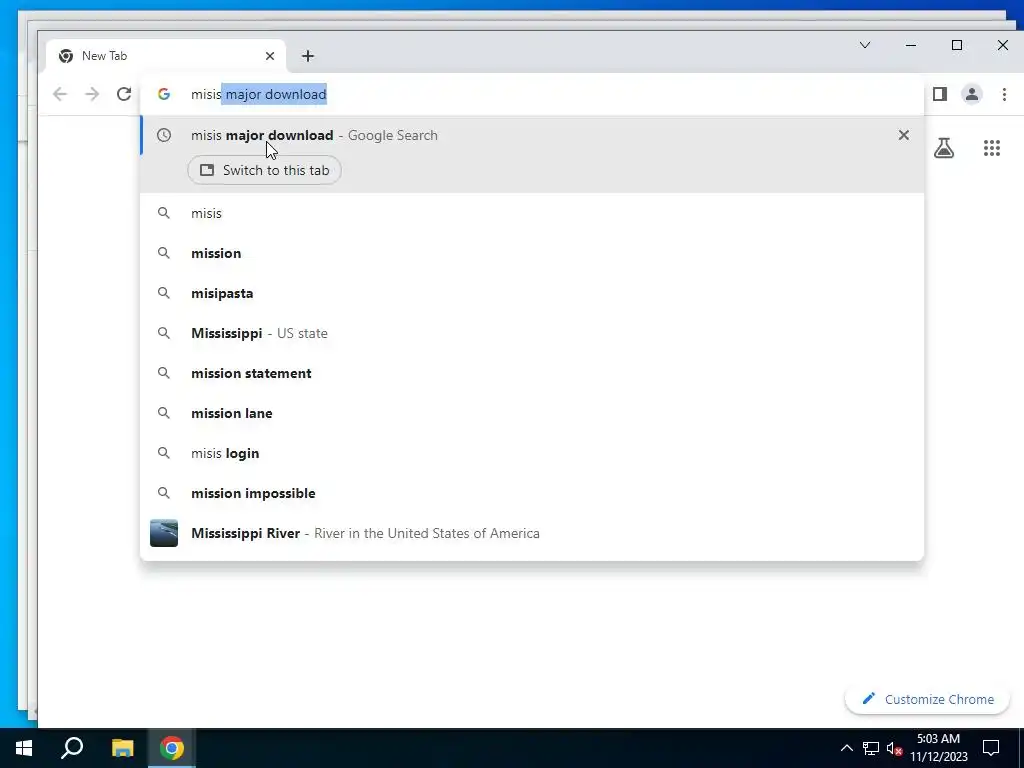1024x768 pixels.
Task: Show hidden system tray icons
Action: click(x=846, y=748)
